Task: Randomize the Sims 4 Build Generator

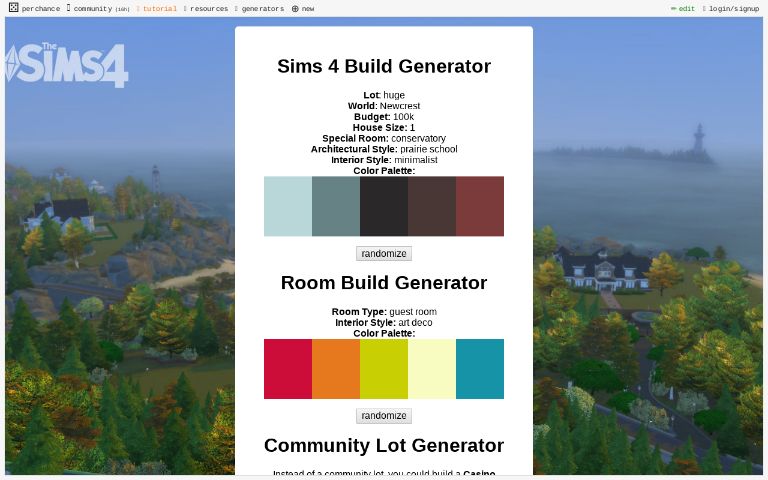Action: click(384, 253)
